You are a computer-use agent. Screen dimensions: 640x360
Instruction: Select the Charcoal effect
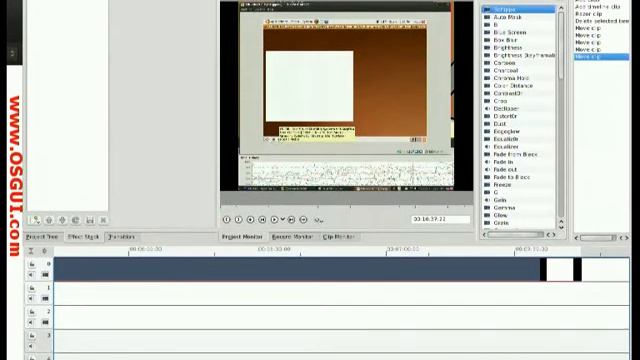click(x=506, y=71)
